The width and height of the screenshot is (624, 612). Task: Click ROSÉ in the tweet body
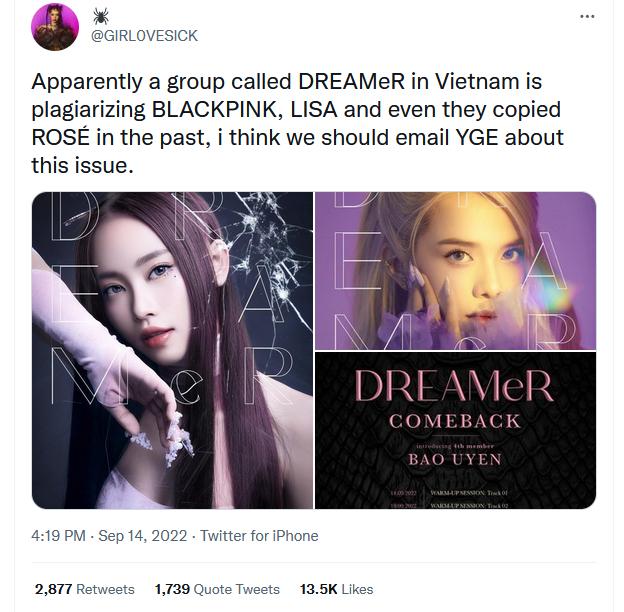pos(60,137)
